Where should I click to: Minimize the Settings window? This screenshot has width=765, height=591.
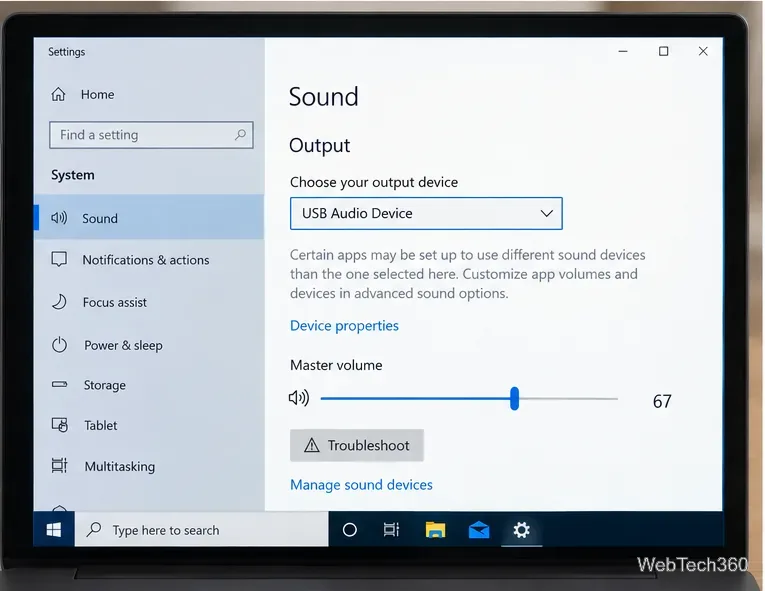tap(623, 51)
